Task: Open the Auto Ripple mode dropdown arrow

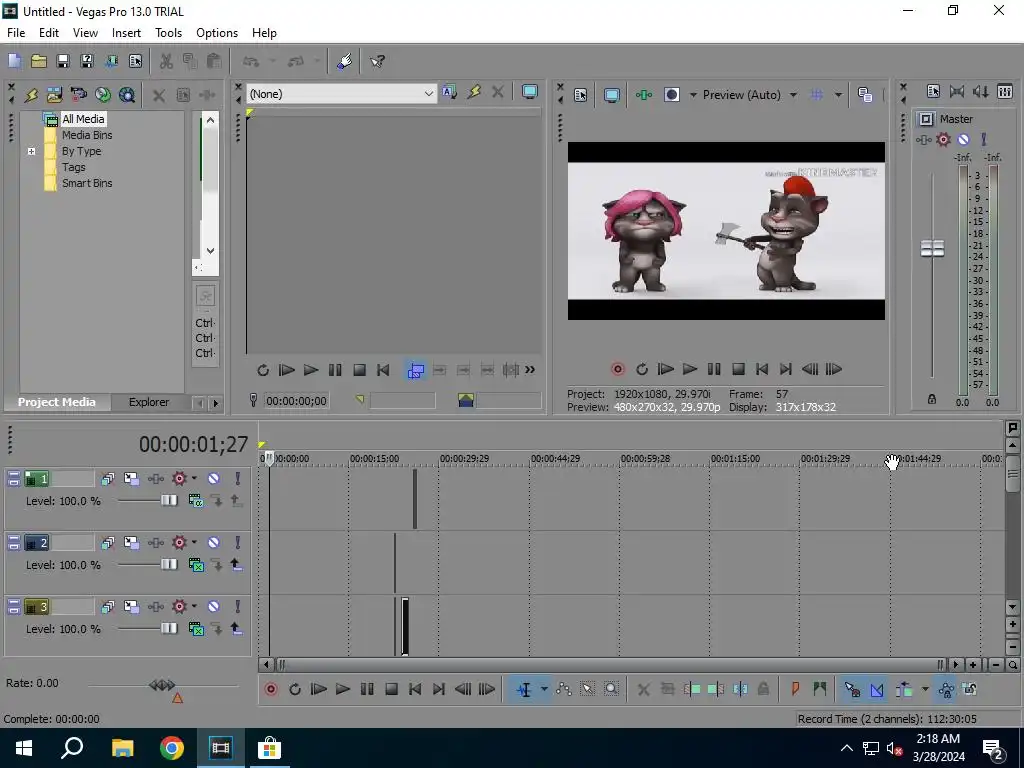Action: [925, 690]
